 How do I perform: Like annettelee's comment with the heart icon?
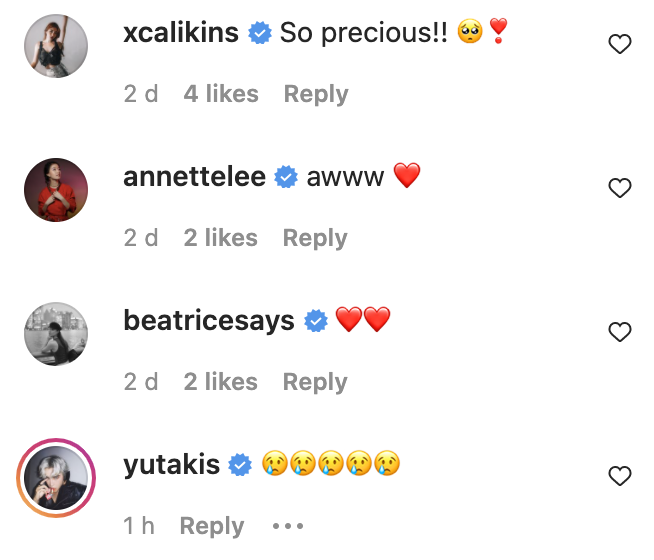pyautogui.click(x=620, y=188)
